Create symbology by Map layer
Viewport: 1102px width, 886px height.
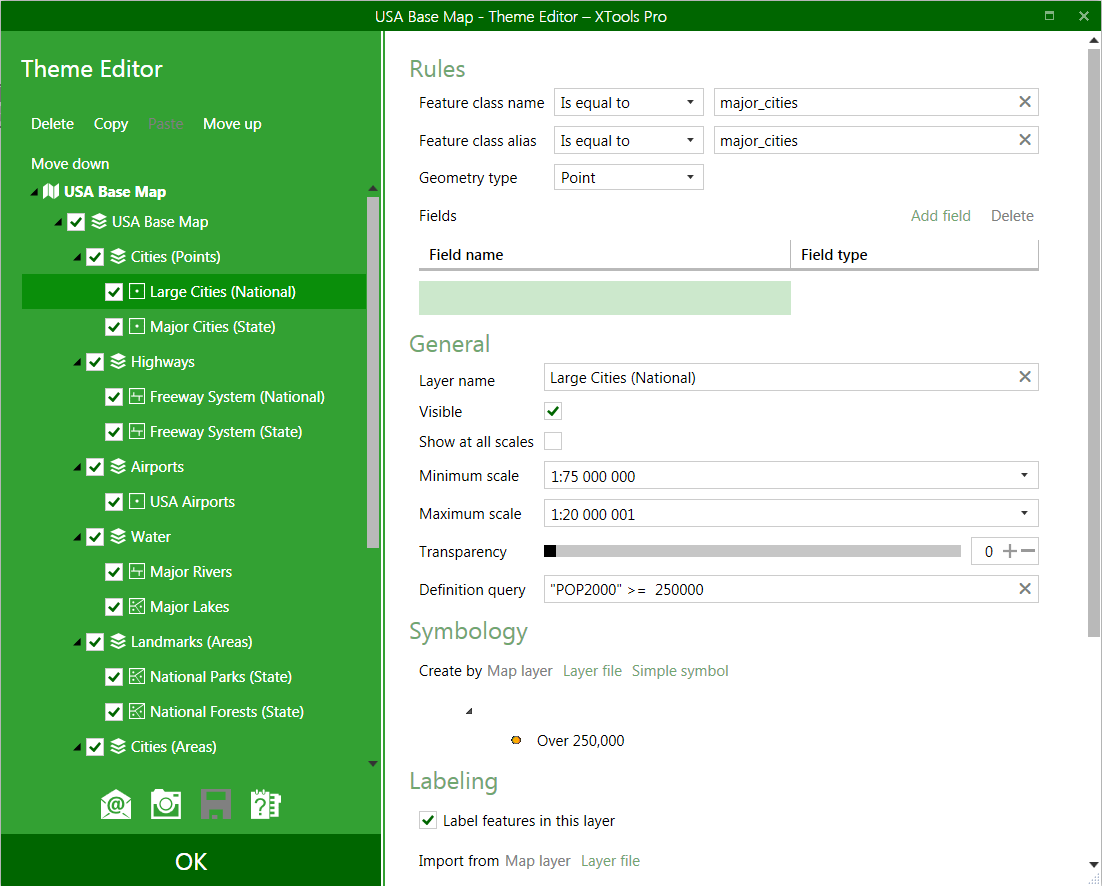pyautogui.click(x=520, y=671)
